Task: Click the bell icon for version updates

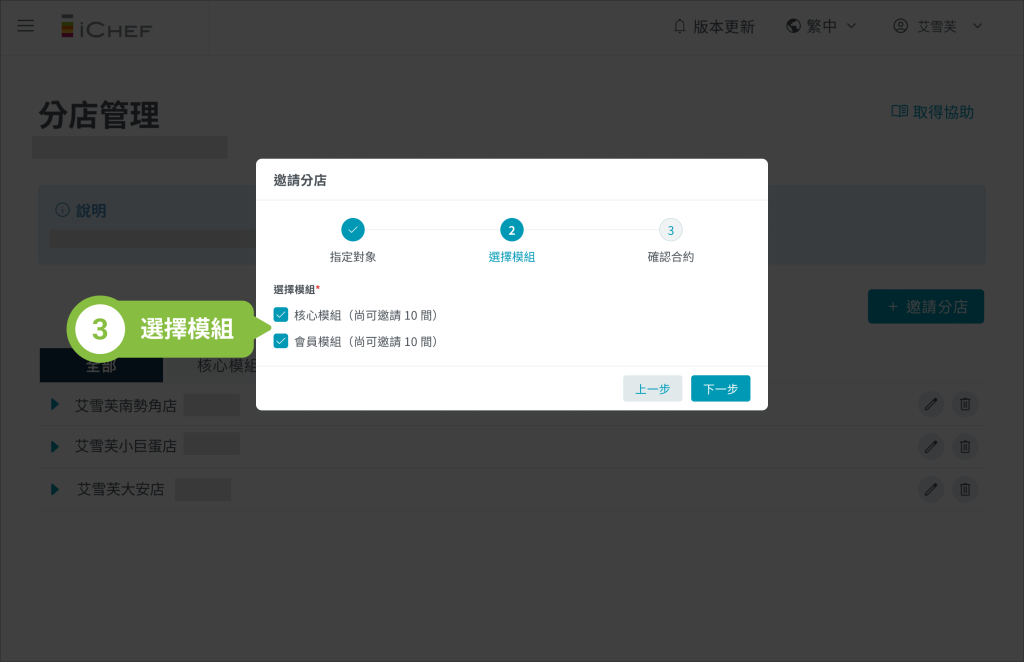Action: click(680, 26)
